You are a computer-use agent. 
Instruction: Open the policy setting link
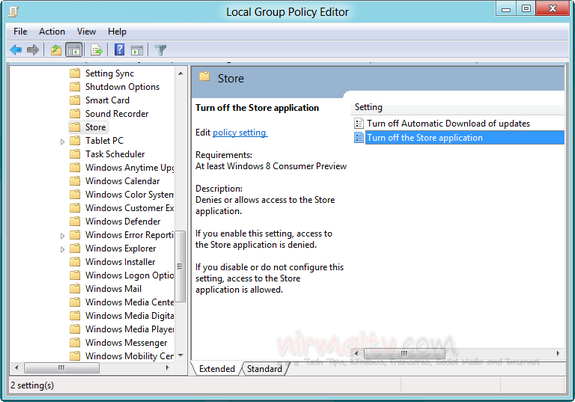240,132
